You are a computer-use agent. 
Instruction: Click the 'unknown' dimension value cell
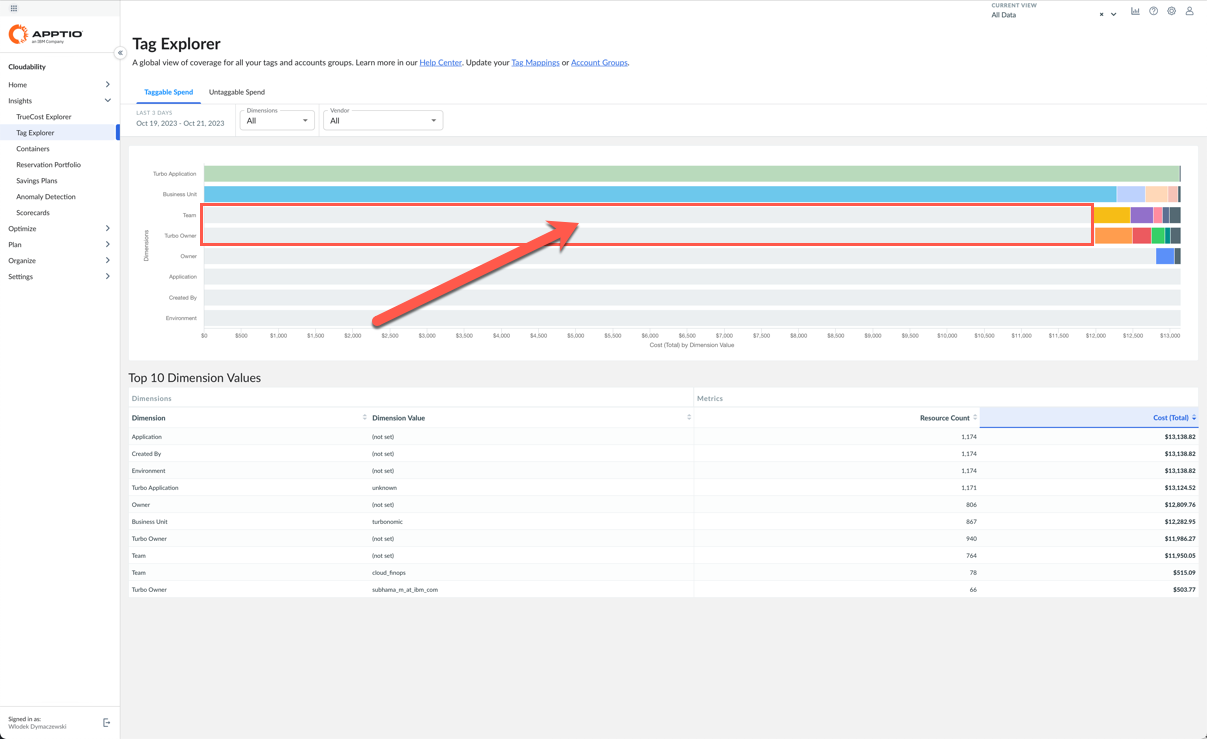click(x=385, y=488)
